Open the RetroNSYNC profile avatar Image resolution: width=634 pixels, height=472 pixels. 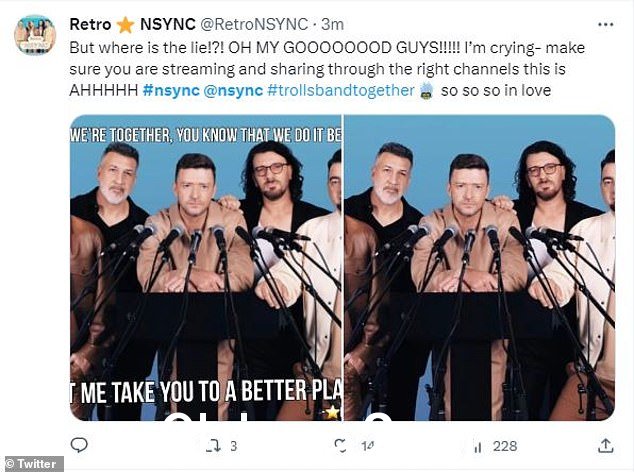[35, 34]
